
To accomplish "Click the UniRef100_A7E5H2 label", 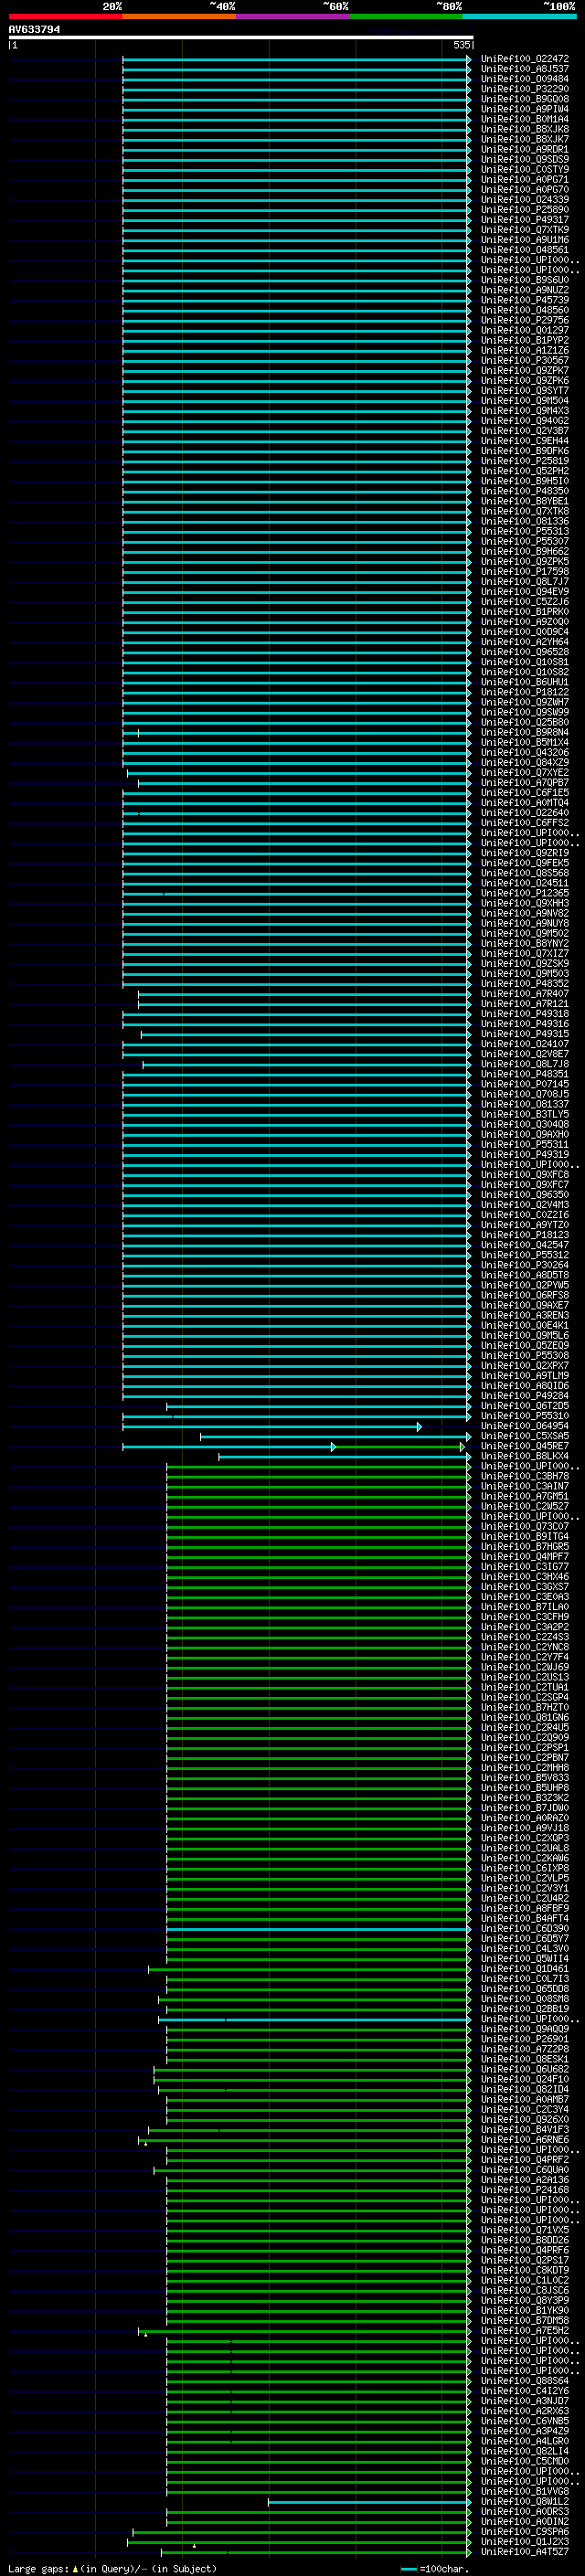I will [524, 2330].
